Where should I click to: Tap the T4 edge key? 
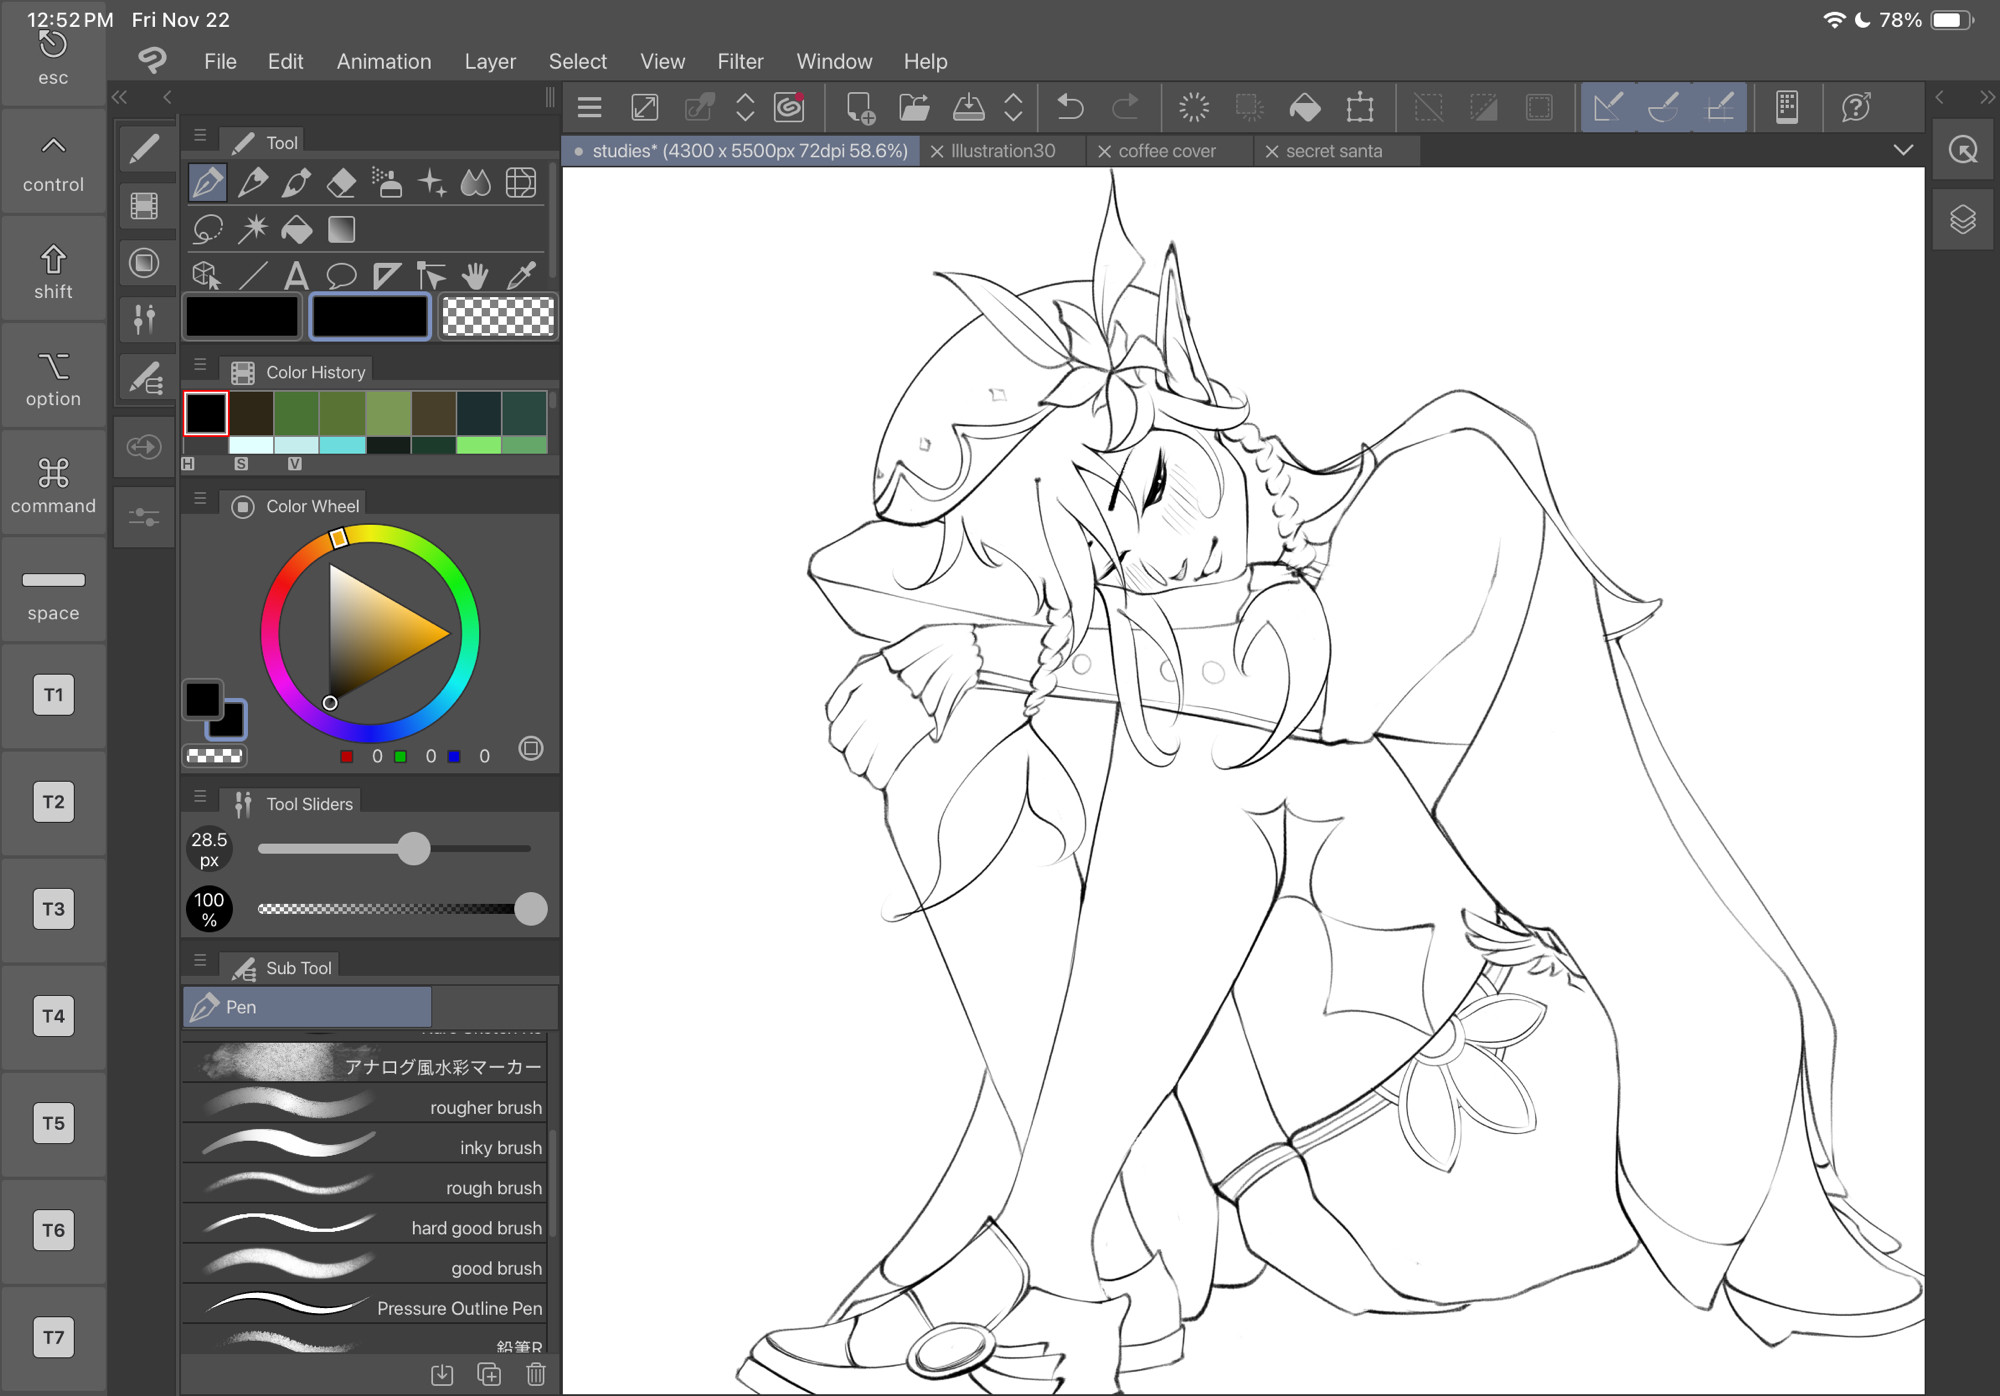click(53, 1015)
